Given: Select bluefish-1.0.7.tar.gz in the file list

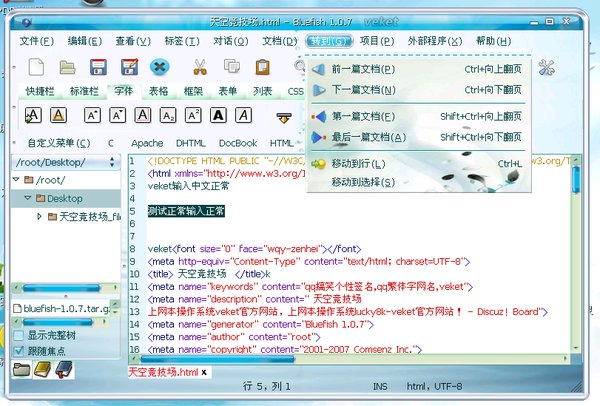Looking at the screenshot, I should pos(61,308).
